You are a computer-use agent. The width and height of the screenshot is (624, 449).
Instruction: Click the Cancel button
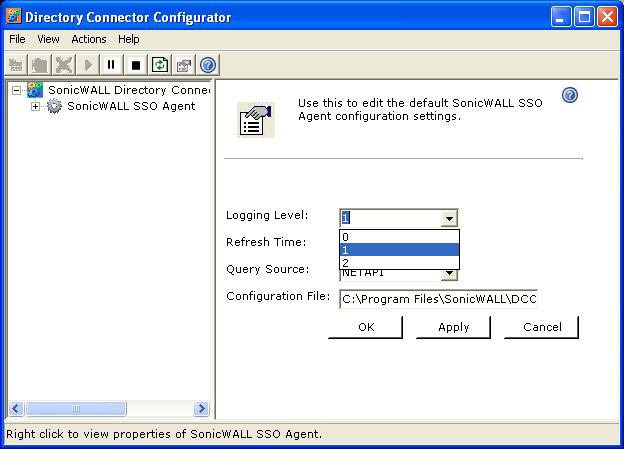click(x=542, y=327)
